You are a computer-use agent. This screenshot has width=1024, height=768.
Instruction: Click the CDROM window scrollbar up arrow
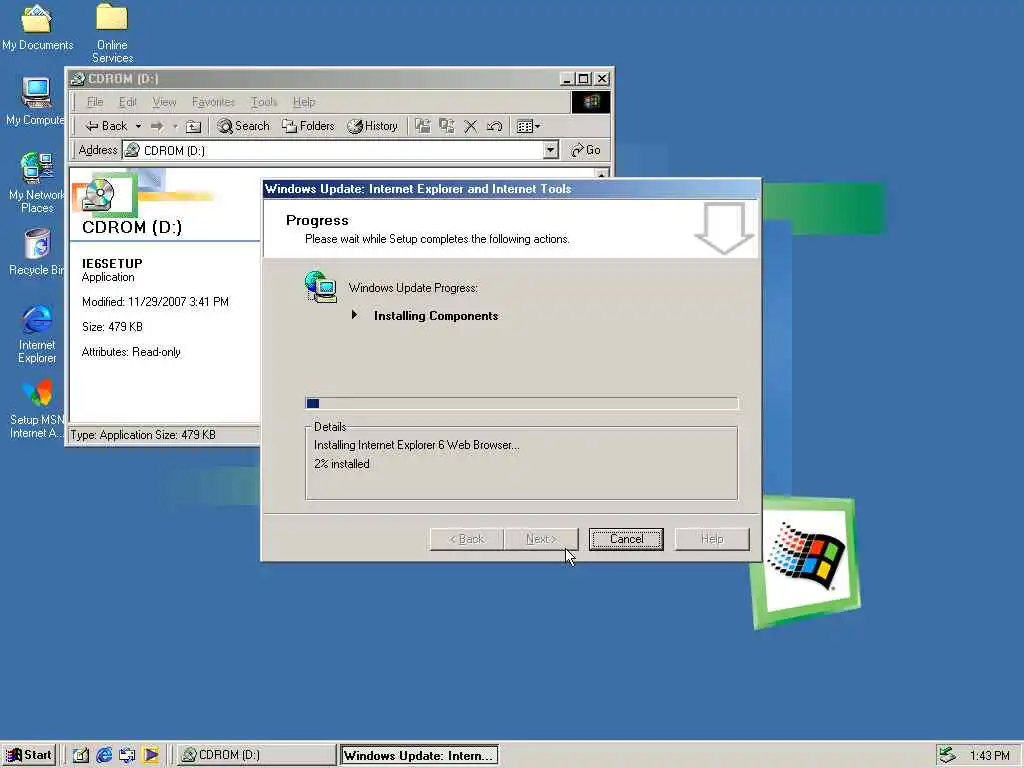601,174
